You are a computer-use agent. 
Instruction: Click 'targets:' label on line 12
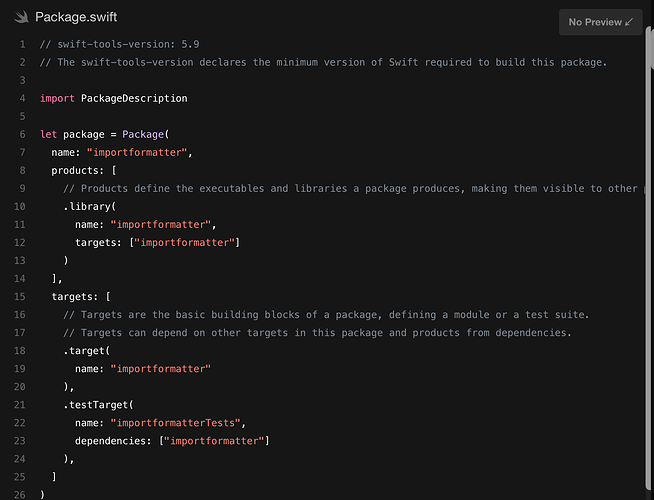click(98, 243)
